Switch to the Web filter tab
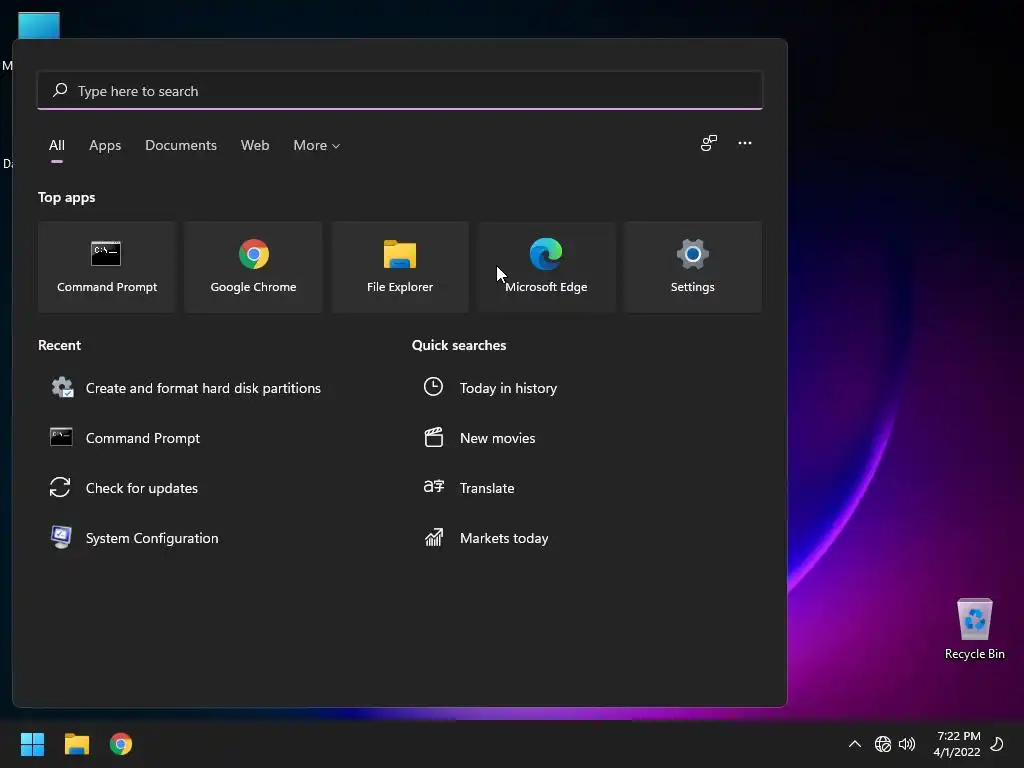Viewport: 1024px width, 768px height. 255,145
